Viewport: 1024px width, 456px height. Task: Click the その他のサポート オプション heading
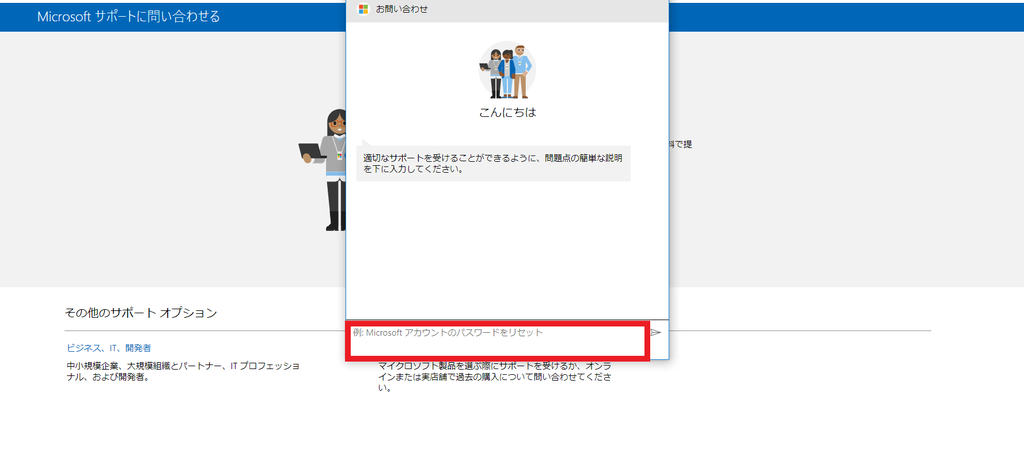click(x=141, y=313)
